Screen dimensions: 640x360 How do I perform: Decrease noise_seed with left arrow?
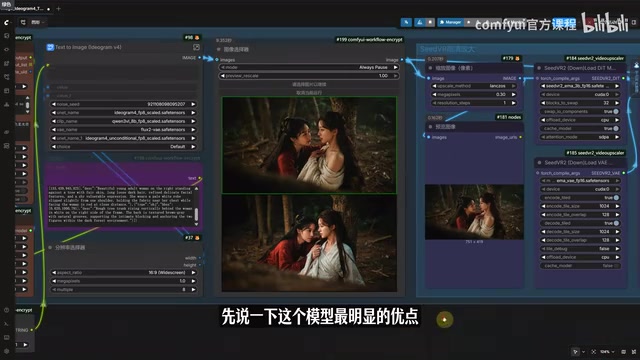(x=53, y=104)
